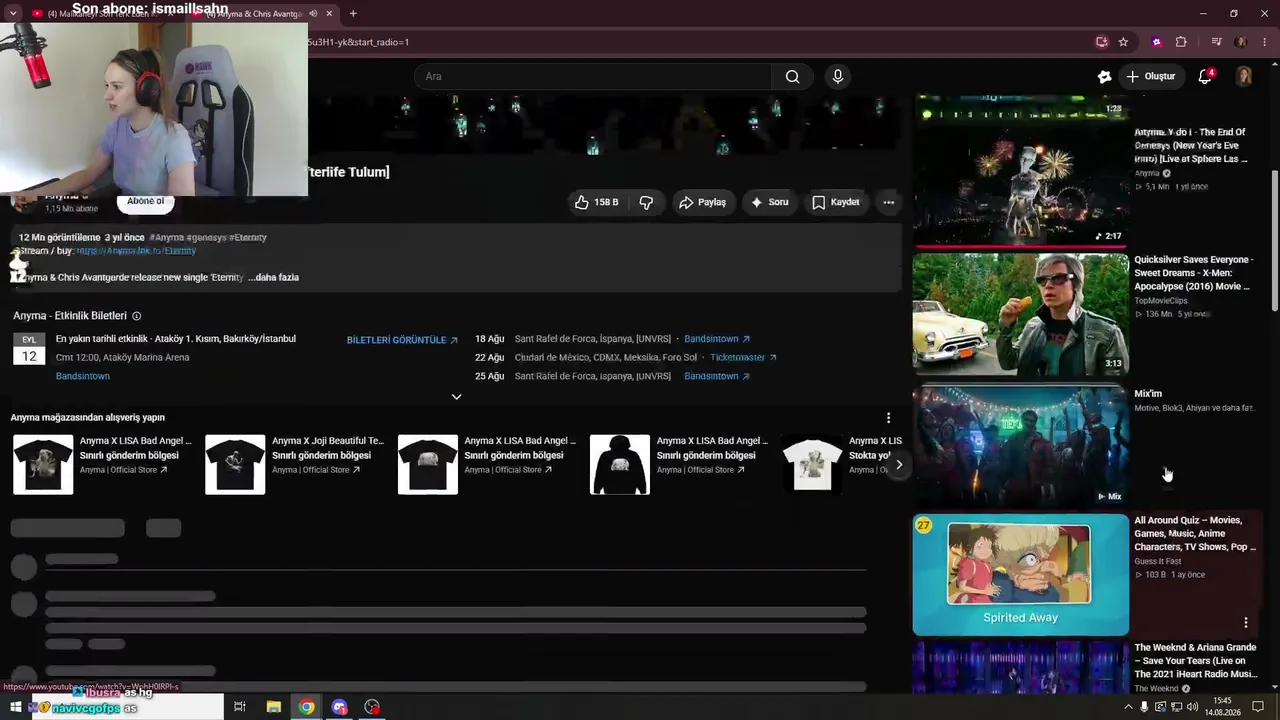Open options menu for All Around Quiz video

coord(1246,622)
